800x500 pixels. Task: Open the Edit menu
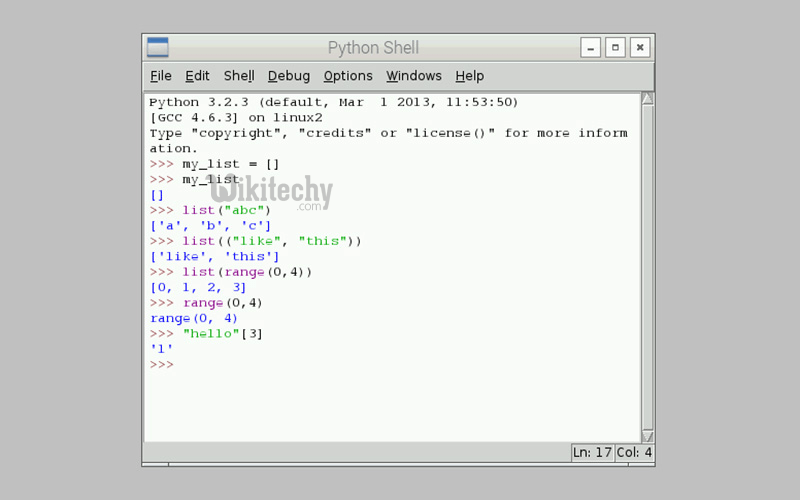point(197,76)
